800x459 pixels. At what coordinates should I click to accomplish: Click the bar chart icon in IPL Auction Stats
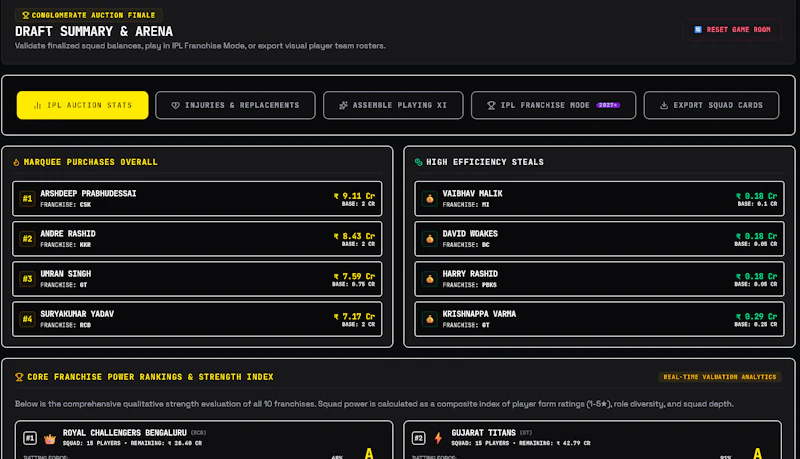point(37,105)
